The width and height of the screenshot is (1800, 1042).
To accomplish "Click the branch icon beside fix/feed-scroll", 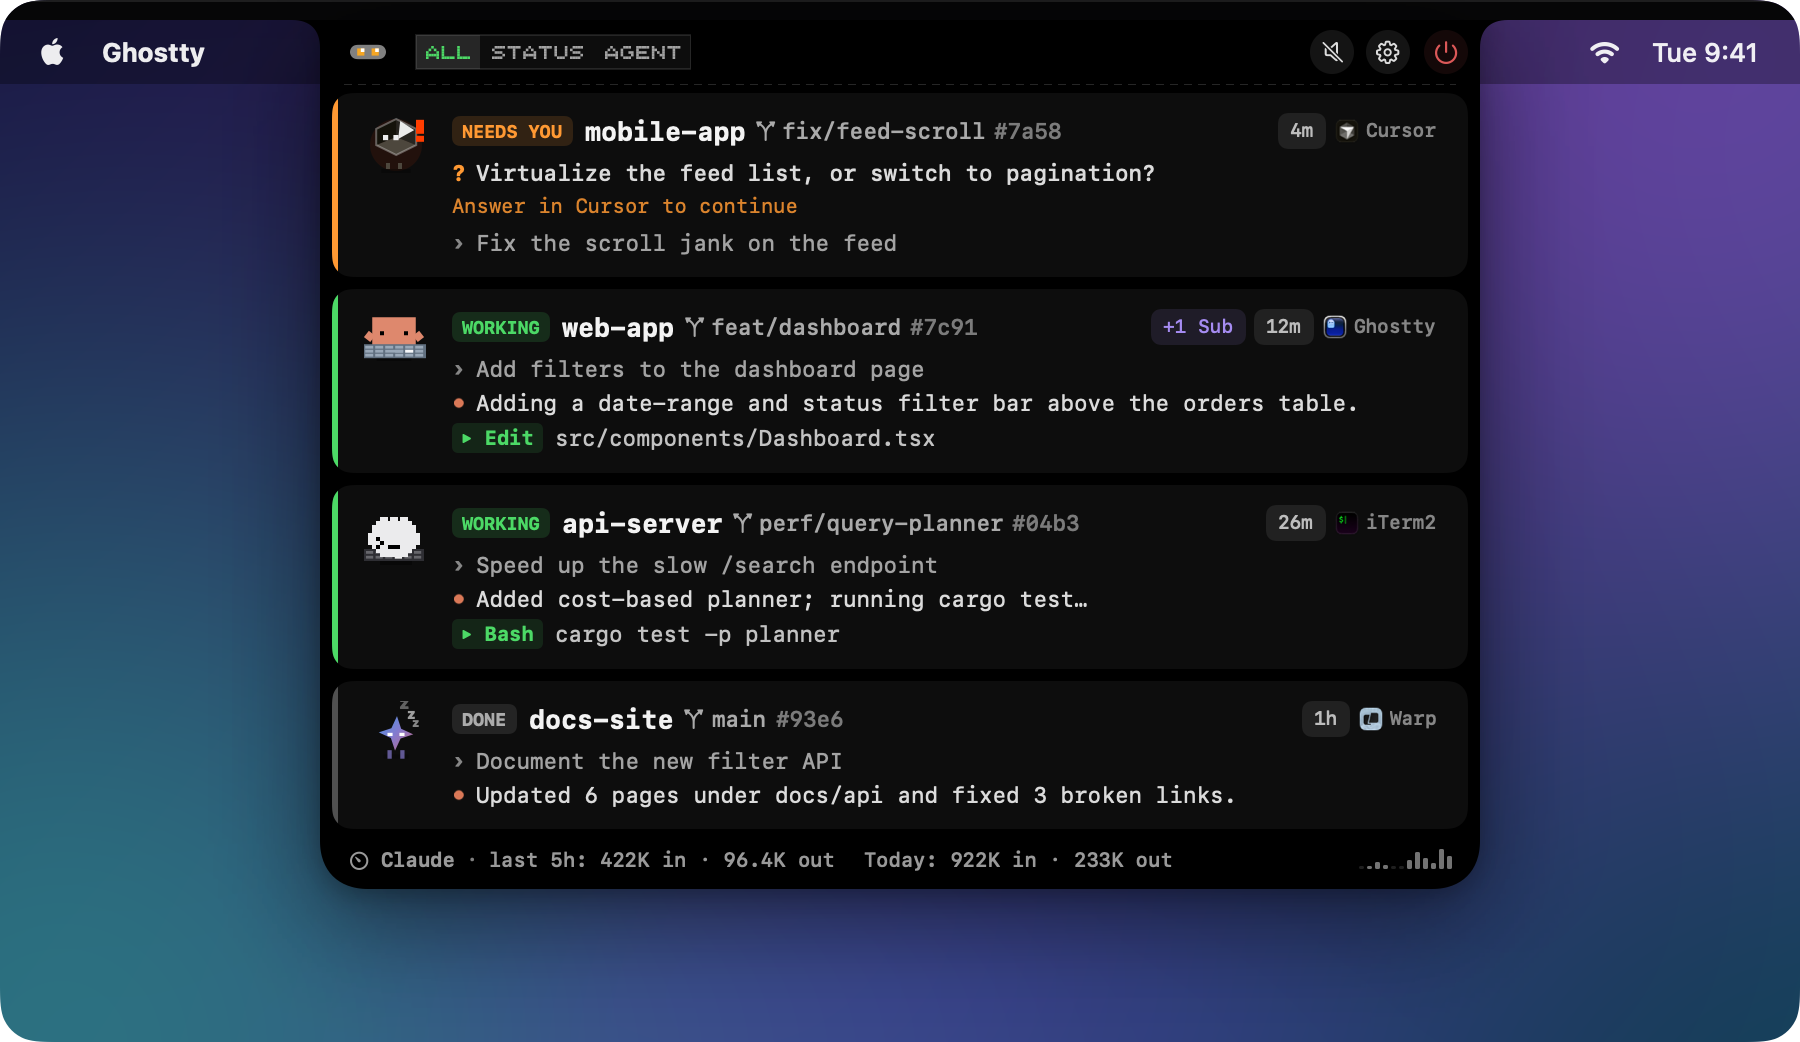I will point(765,131).
